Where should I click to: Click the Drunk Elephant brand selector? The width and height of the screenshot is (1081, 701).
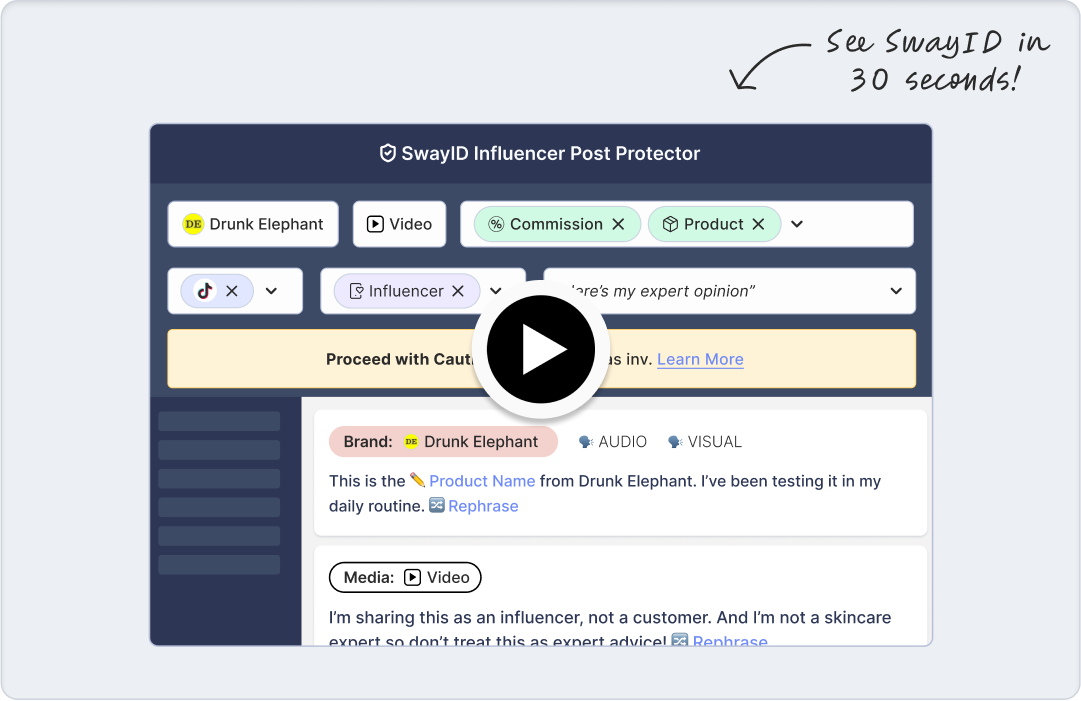(x=253, y=224)
